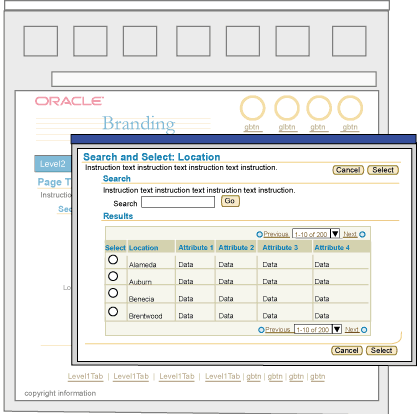Image resolution: width=417 pixels, height=414 pixels.
Task: Click the Previous arrow icon below the results table
Action: coord(261,330)
